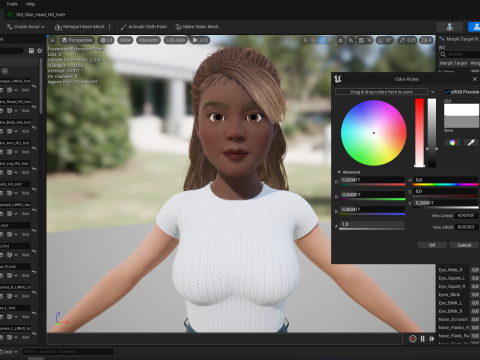Click the Saturation S value field
The height and width of the screenshot is (360, 480).
[x=446, y=191]
